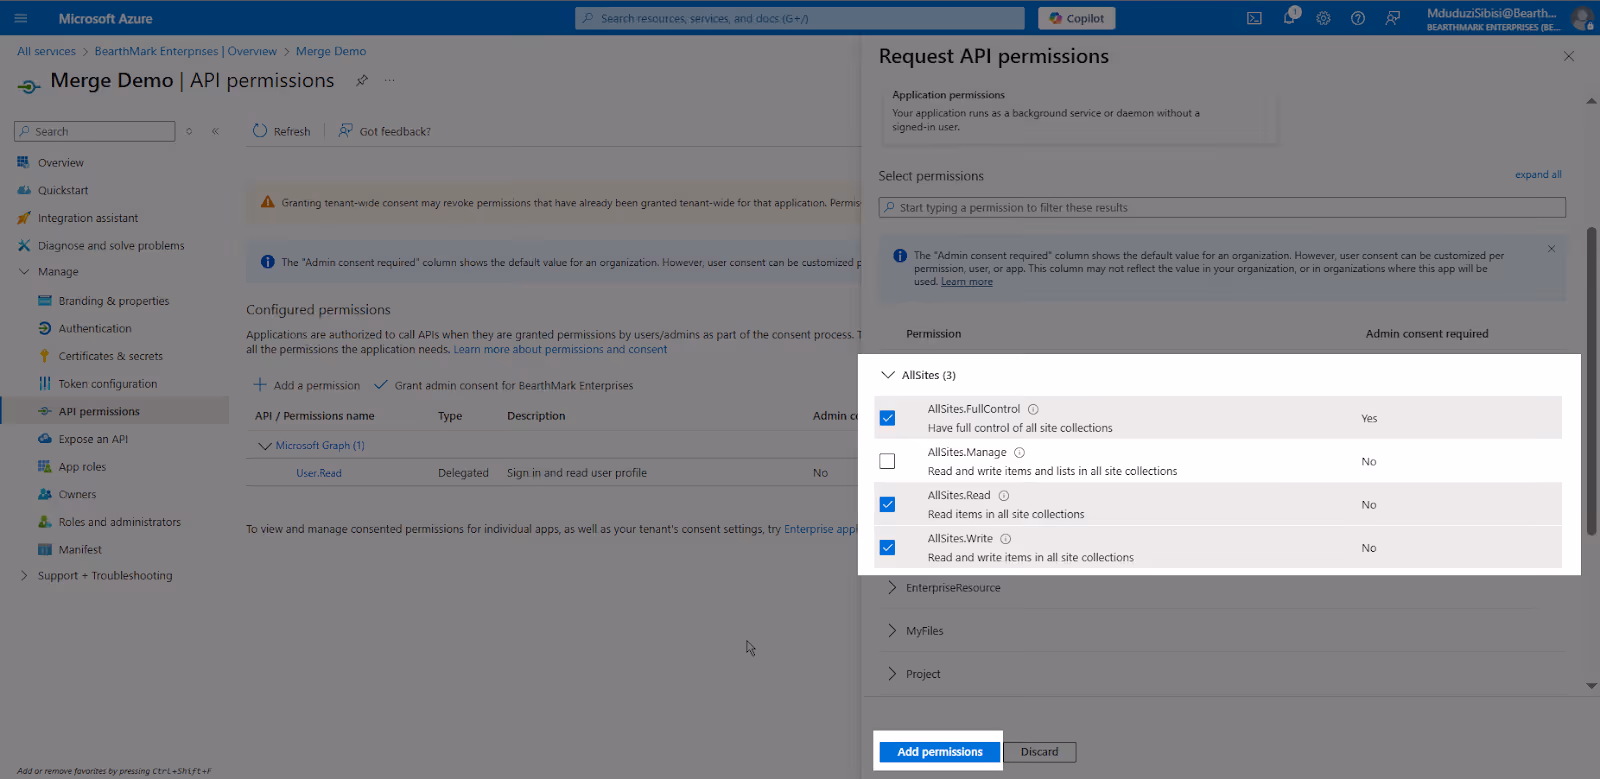
Task: Click the sidebar Search field
Action: [x=95, y=131]
